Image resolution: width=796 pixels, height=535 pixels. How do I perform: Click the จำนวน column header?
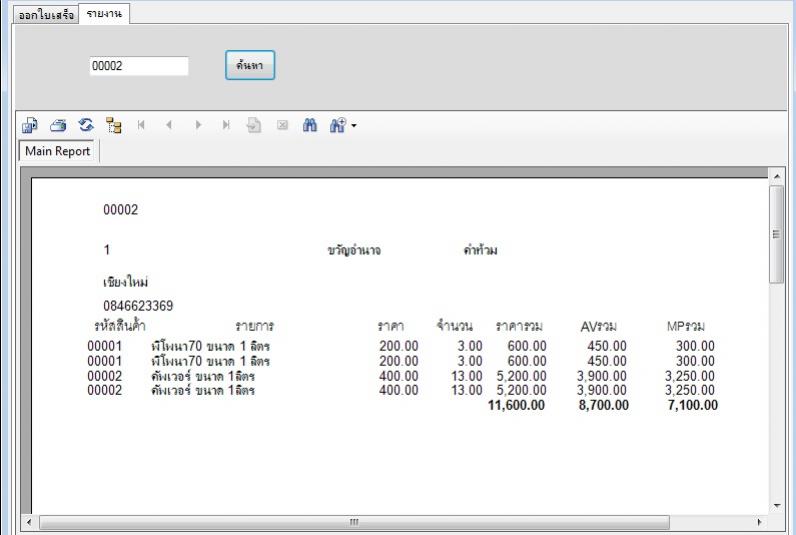coord(455,325)
